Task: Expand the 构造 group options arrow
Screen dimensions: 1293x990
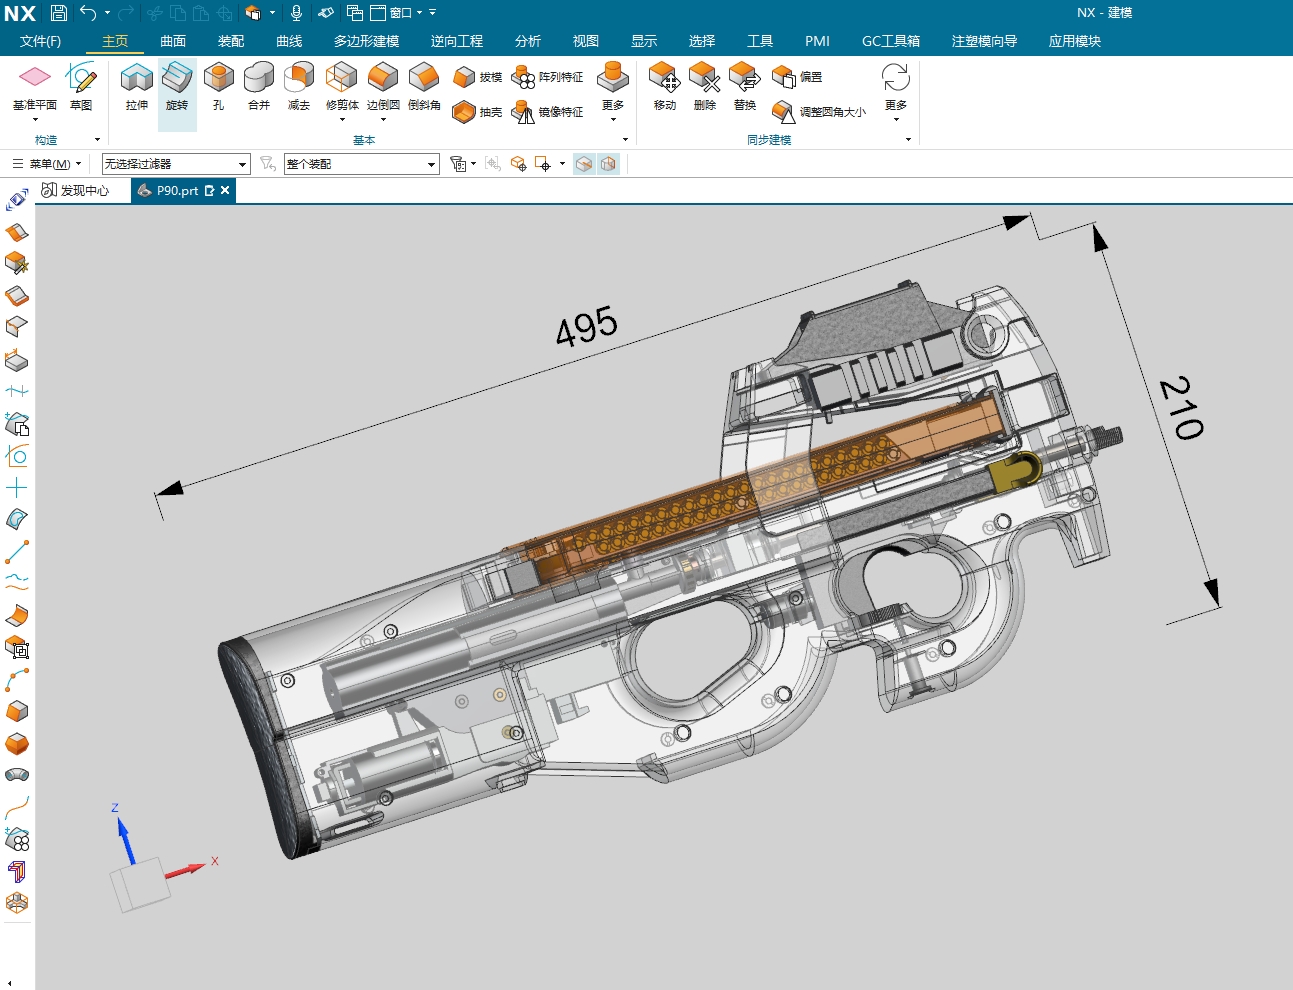Action: (x=97, y=140)
